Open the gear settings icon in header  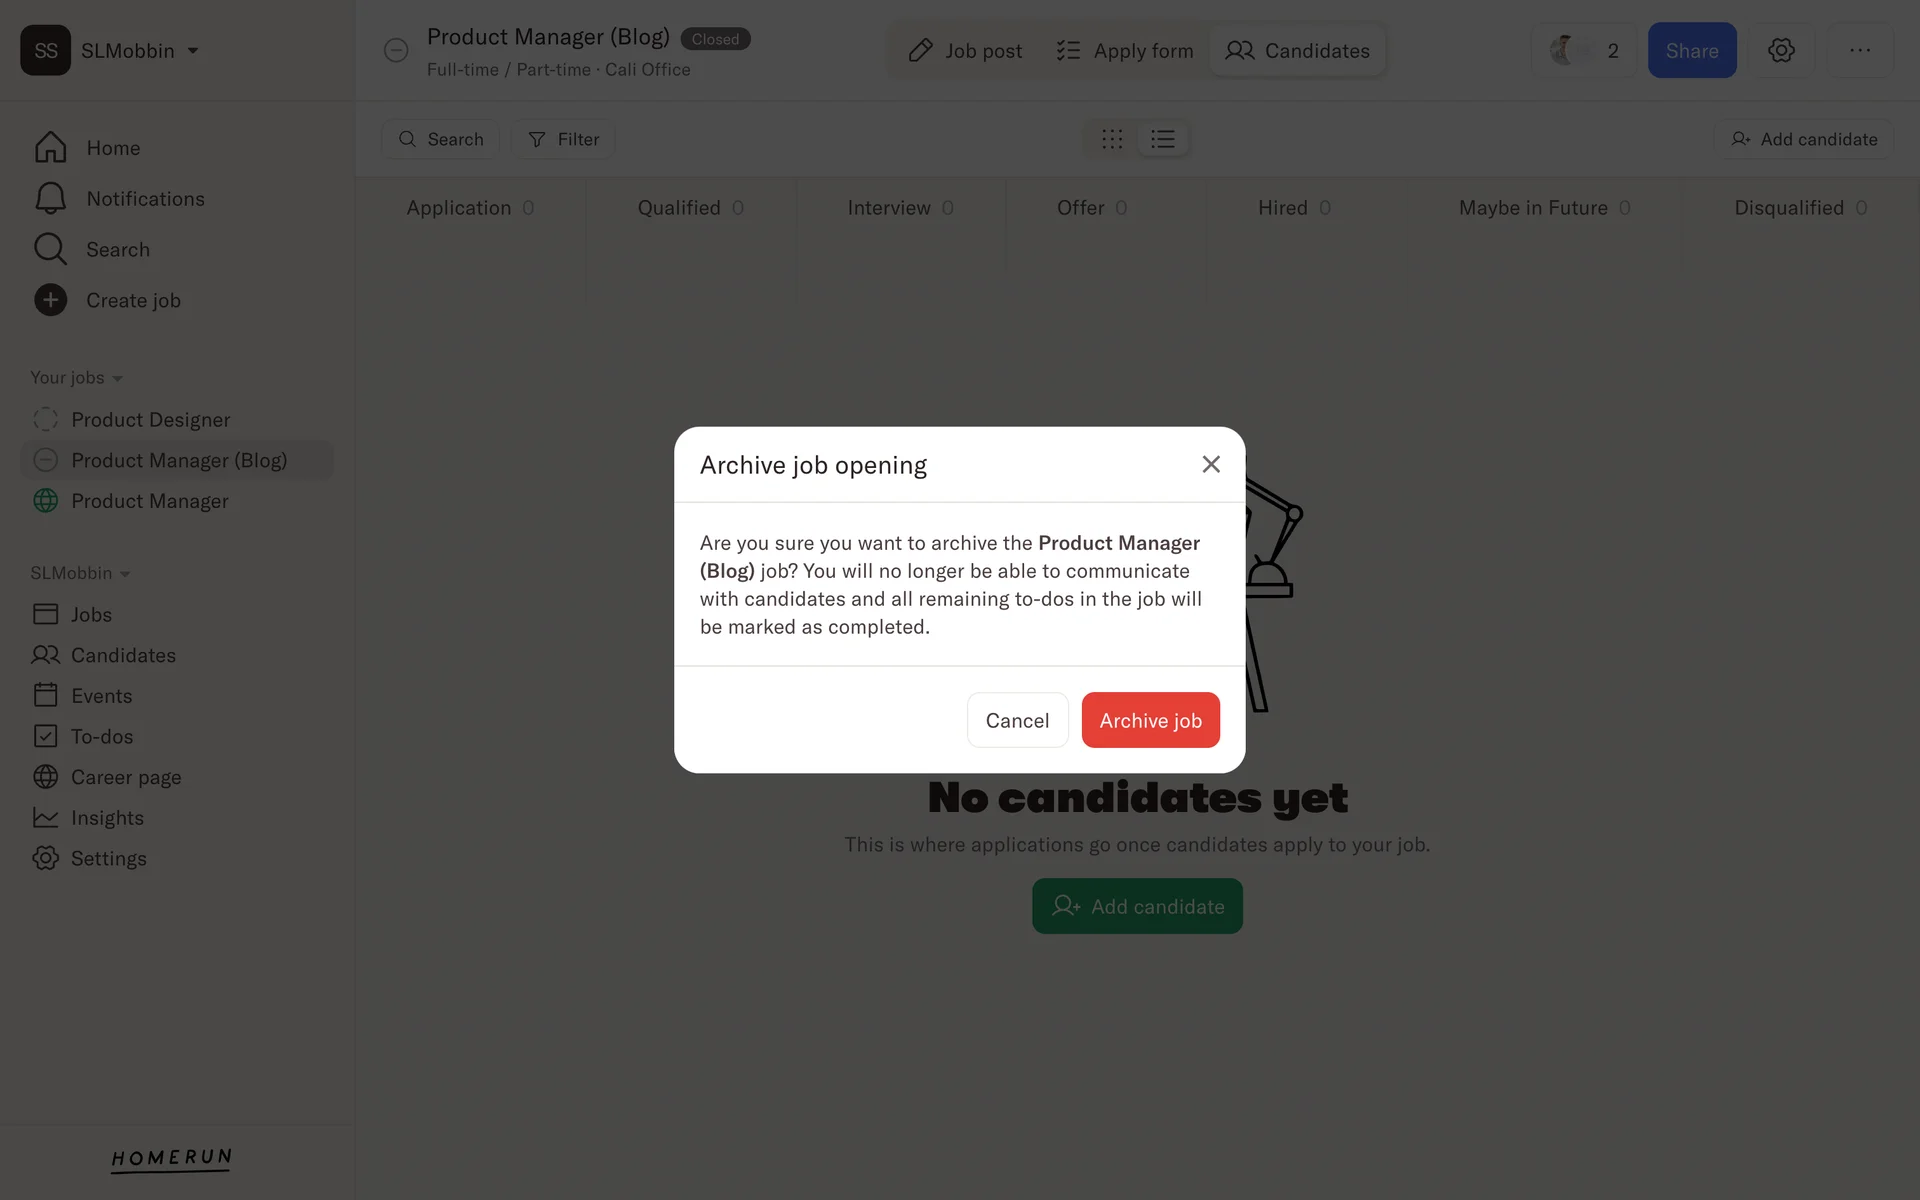[1781, 50]
